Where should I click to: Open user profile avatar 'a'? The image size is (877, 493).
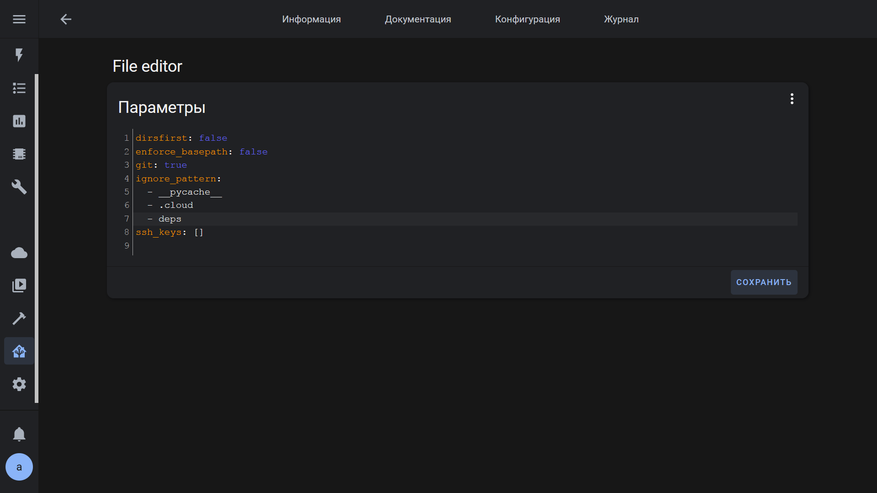19,467
